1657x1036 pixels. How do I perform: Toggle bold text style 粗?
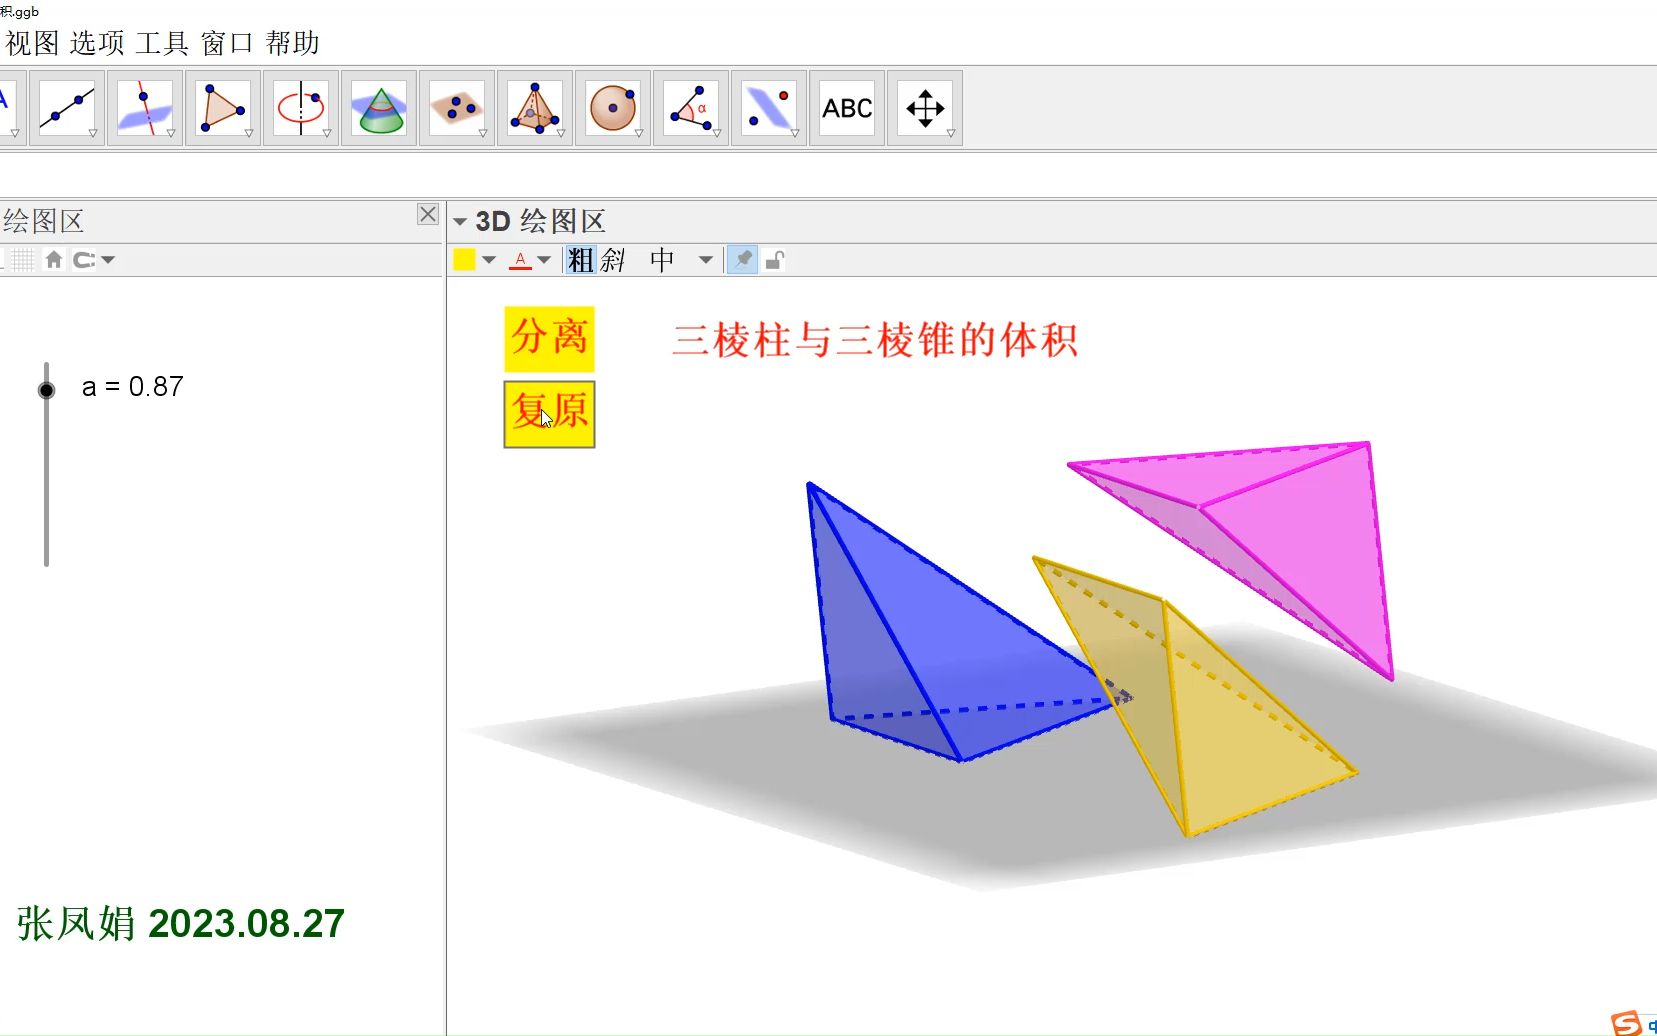point(578,259)
